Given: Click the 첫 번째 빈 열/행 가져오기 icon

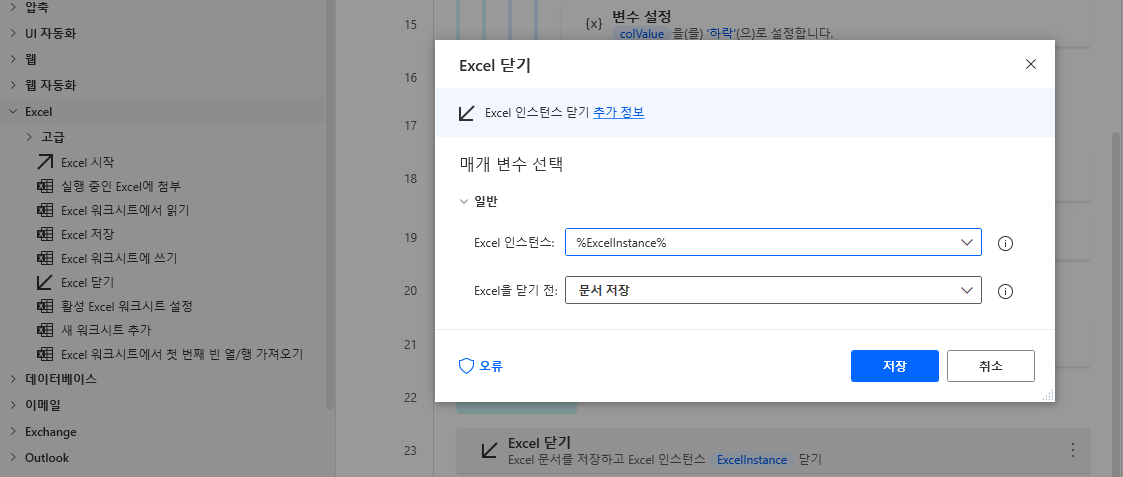Looking at the screenshot, I should (x=45, y=354).
